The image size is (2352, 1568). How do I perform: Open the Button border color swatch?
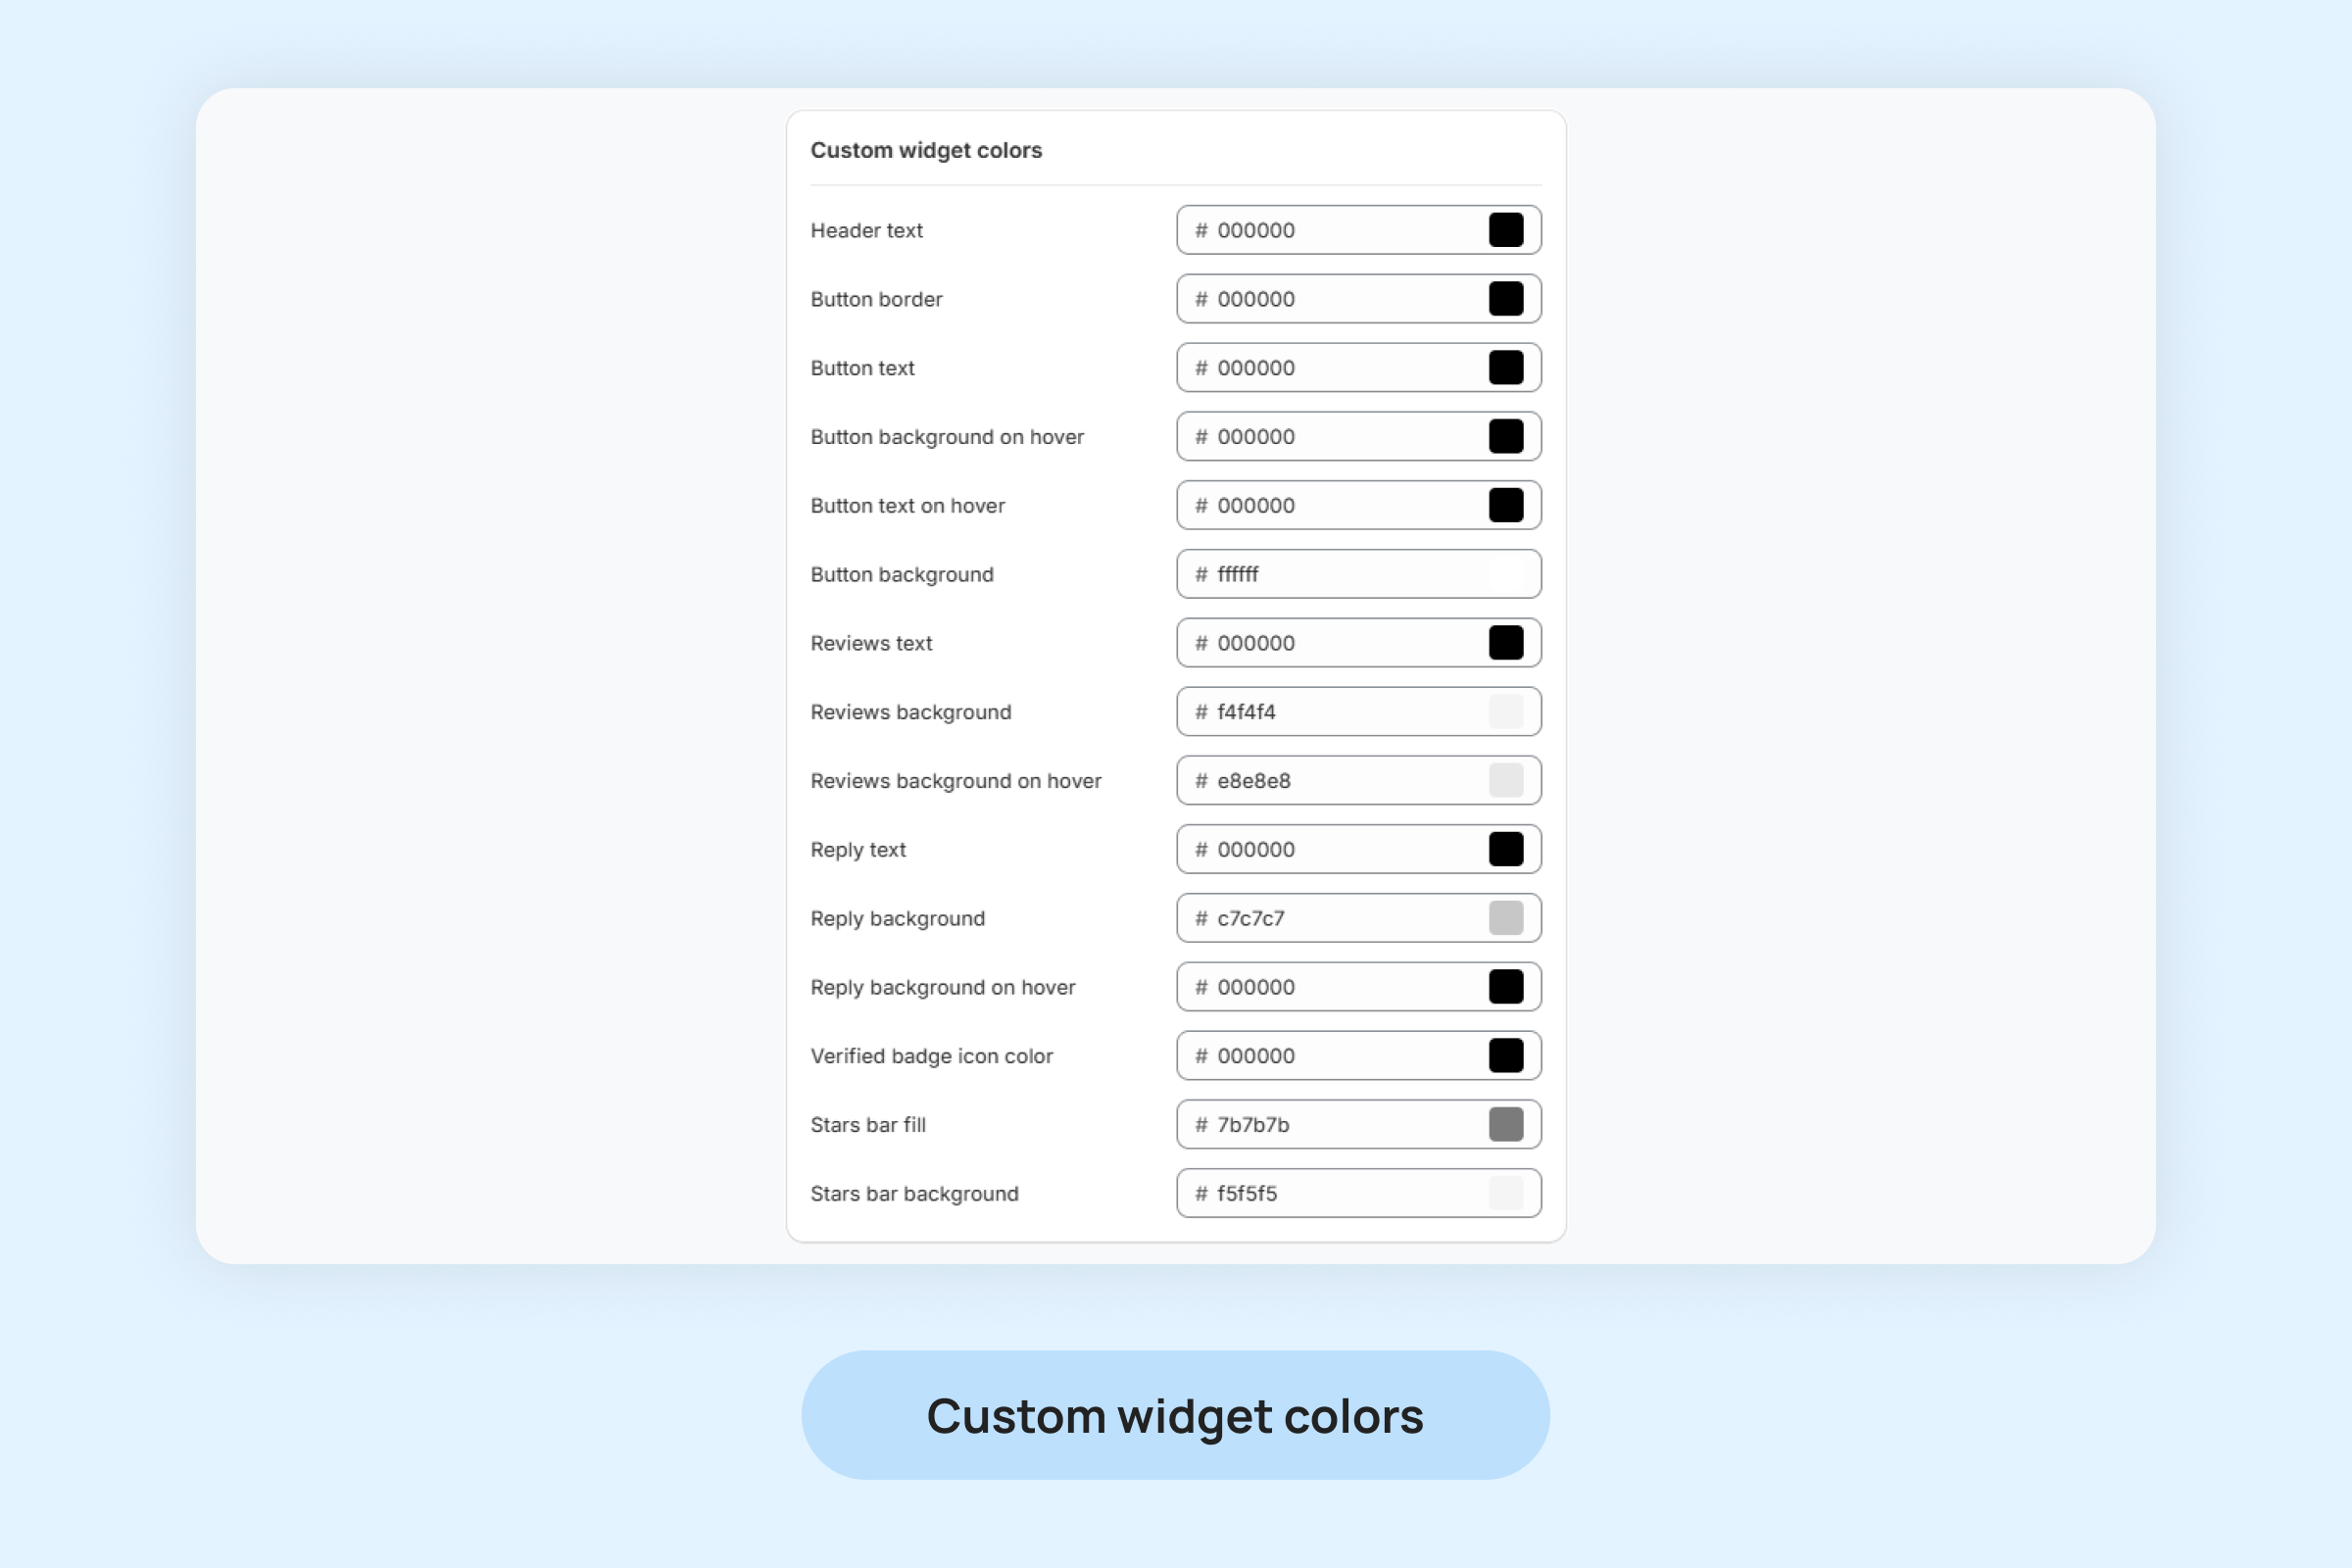pos(1505,299)
